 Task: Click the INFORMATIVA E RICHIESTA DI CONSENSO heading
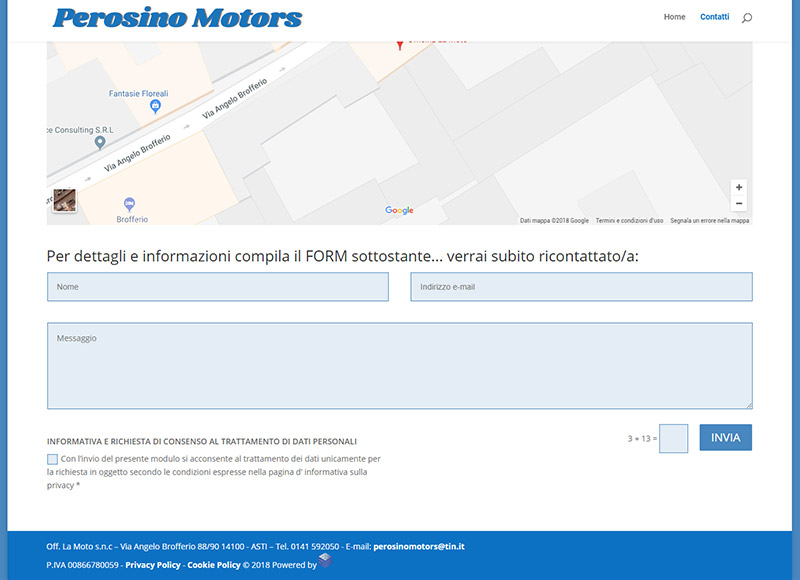(x=202, y=441)
